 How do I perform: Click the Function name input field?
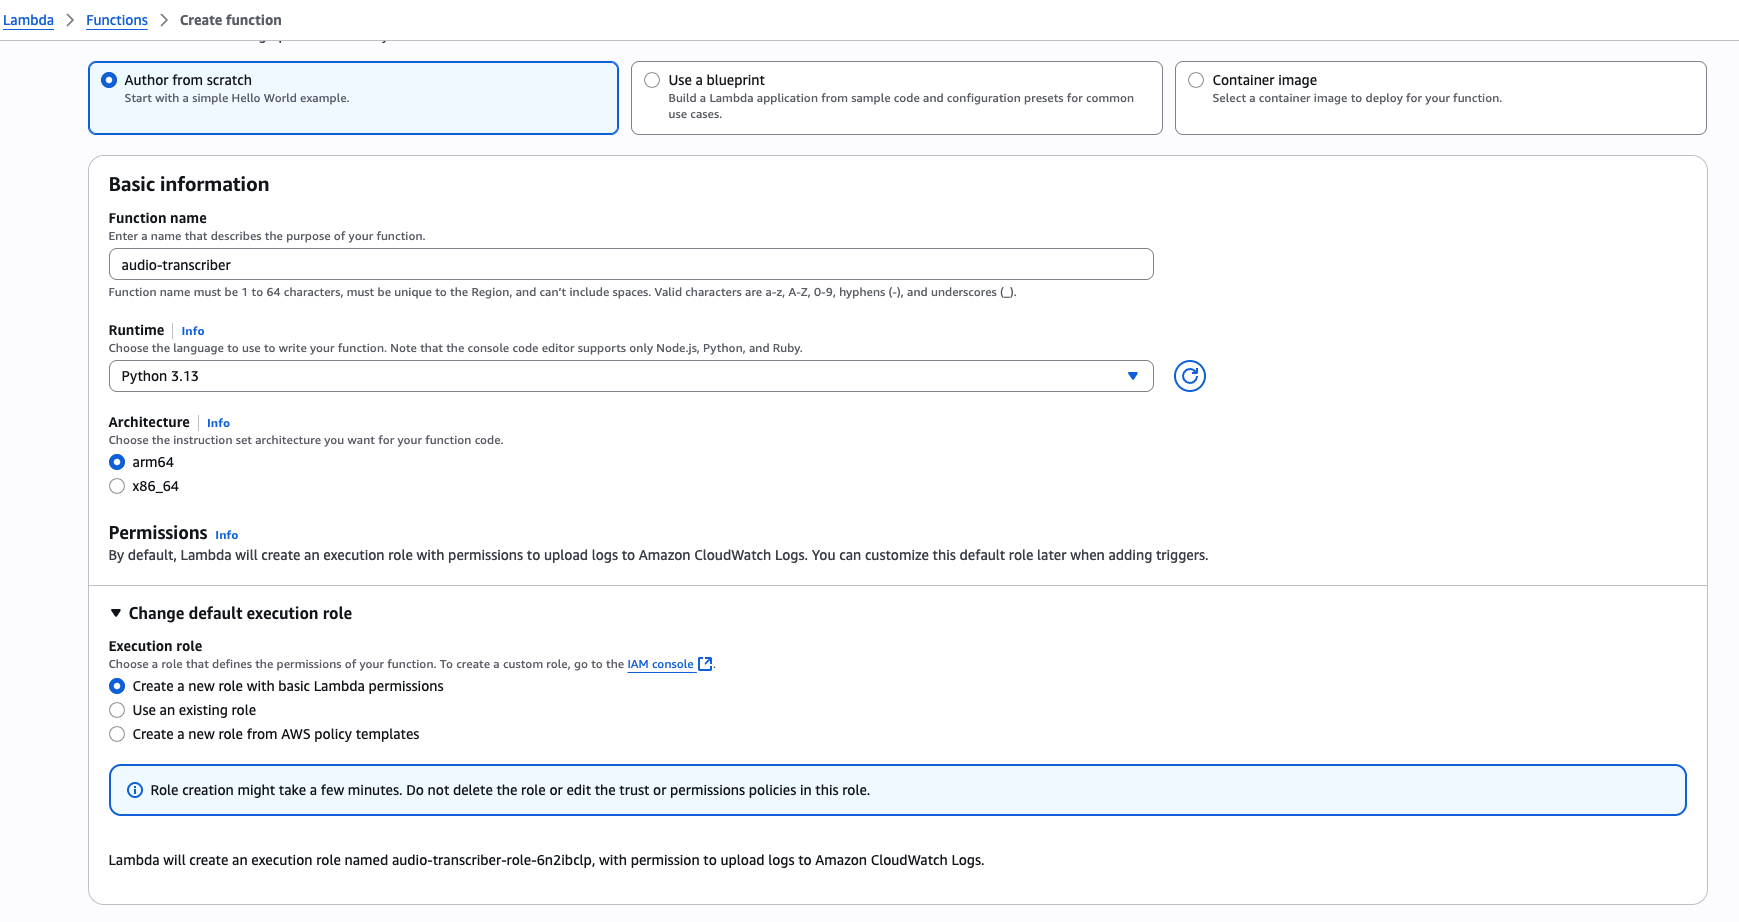631,264
